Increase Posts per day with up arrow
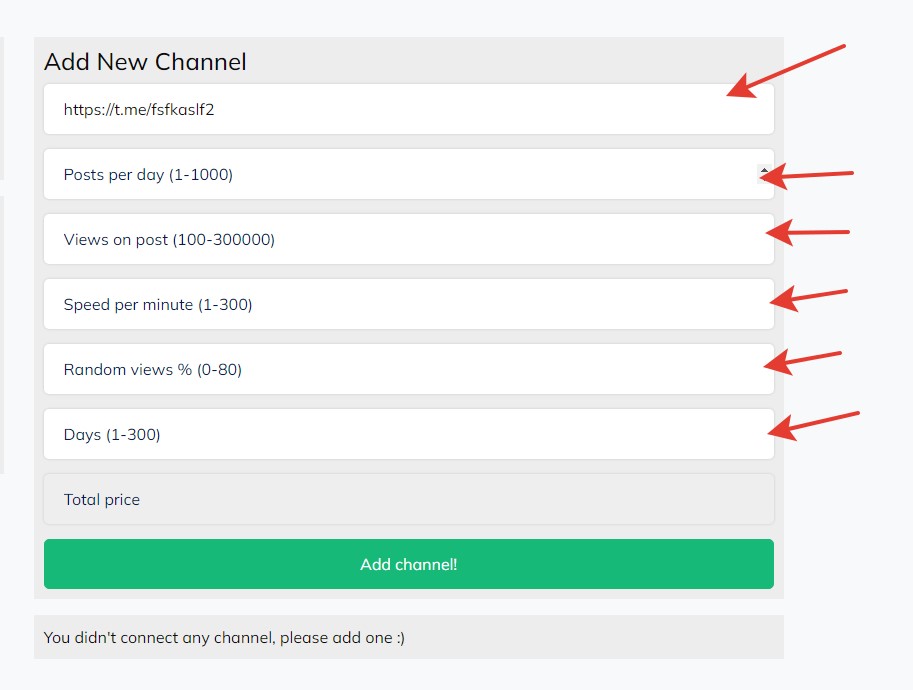Image resolution: width=913 pixels, height=690 pixels. (x=764, y=171)
